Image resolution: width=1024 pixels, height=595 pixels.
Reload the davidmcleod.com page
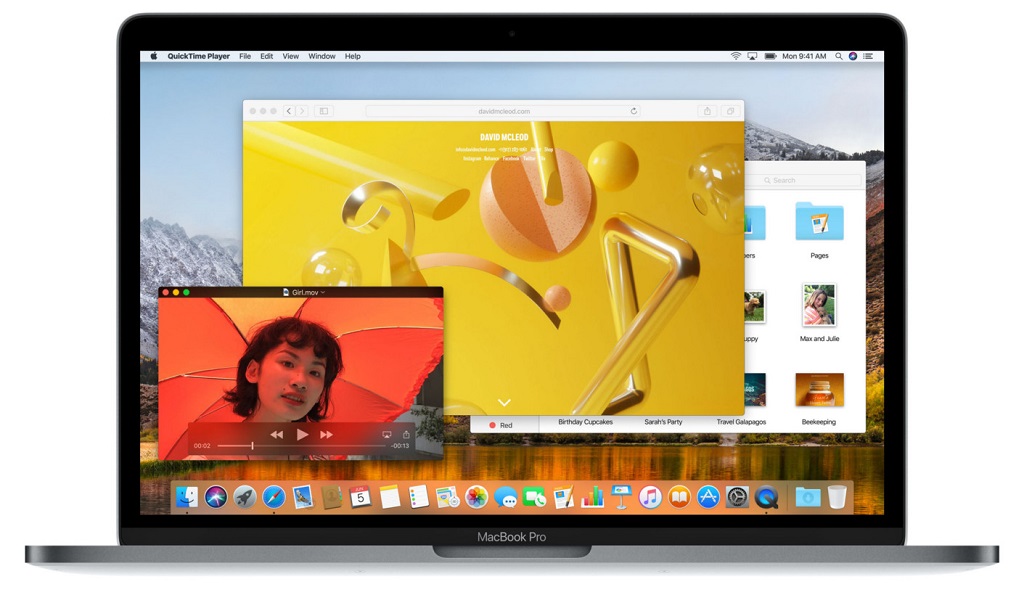click(634, 111)
